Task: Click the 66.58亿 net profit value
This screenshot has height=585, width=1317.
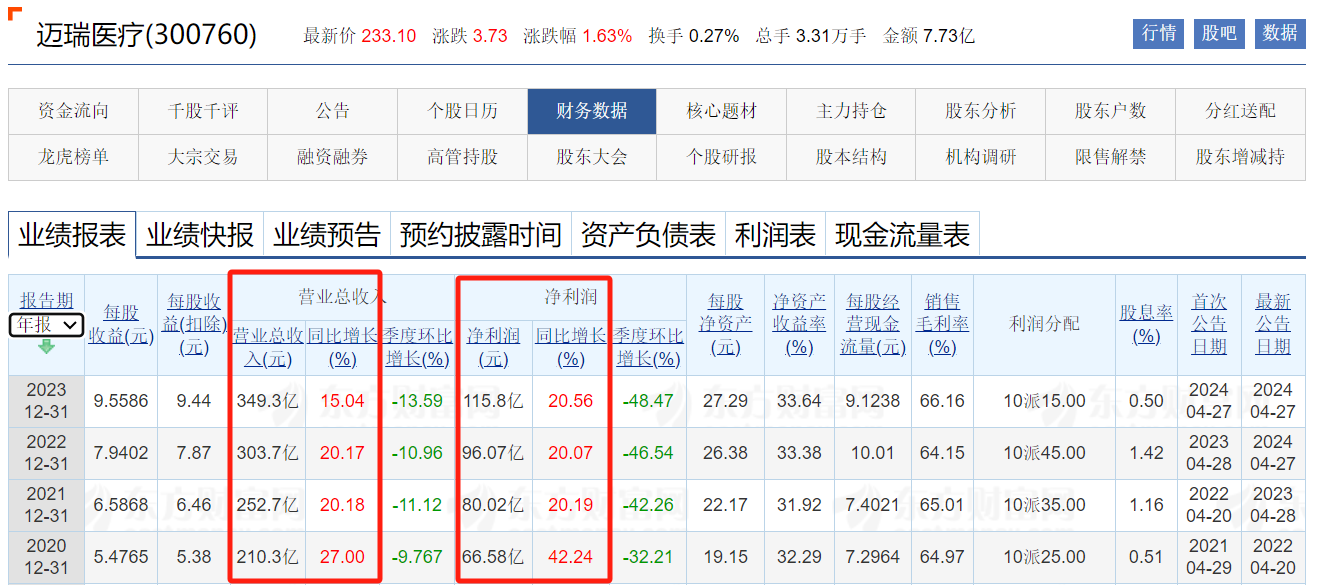Action: click(x=494, y=557)
